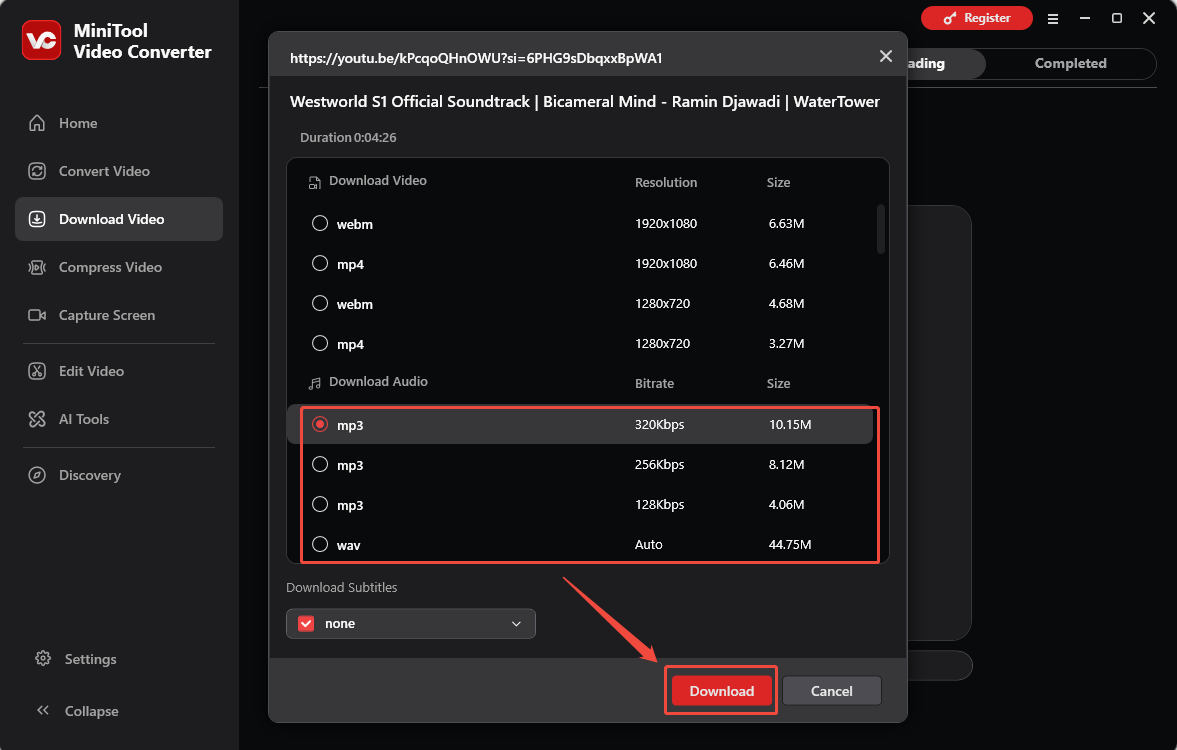Click the Download Video section icon

pyautogui.click(x=315, y=182)
